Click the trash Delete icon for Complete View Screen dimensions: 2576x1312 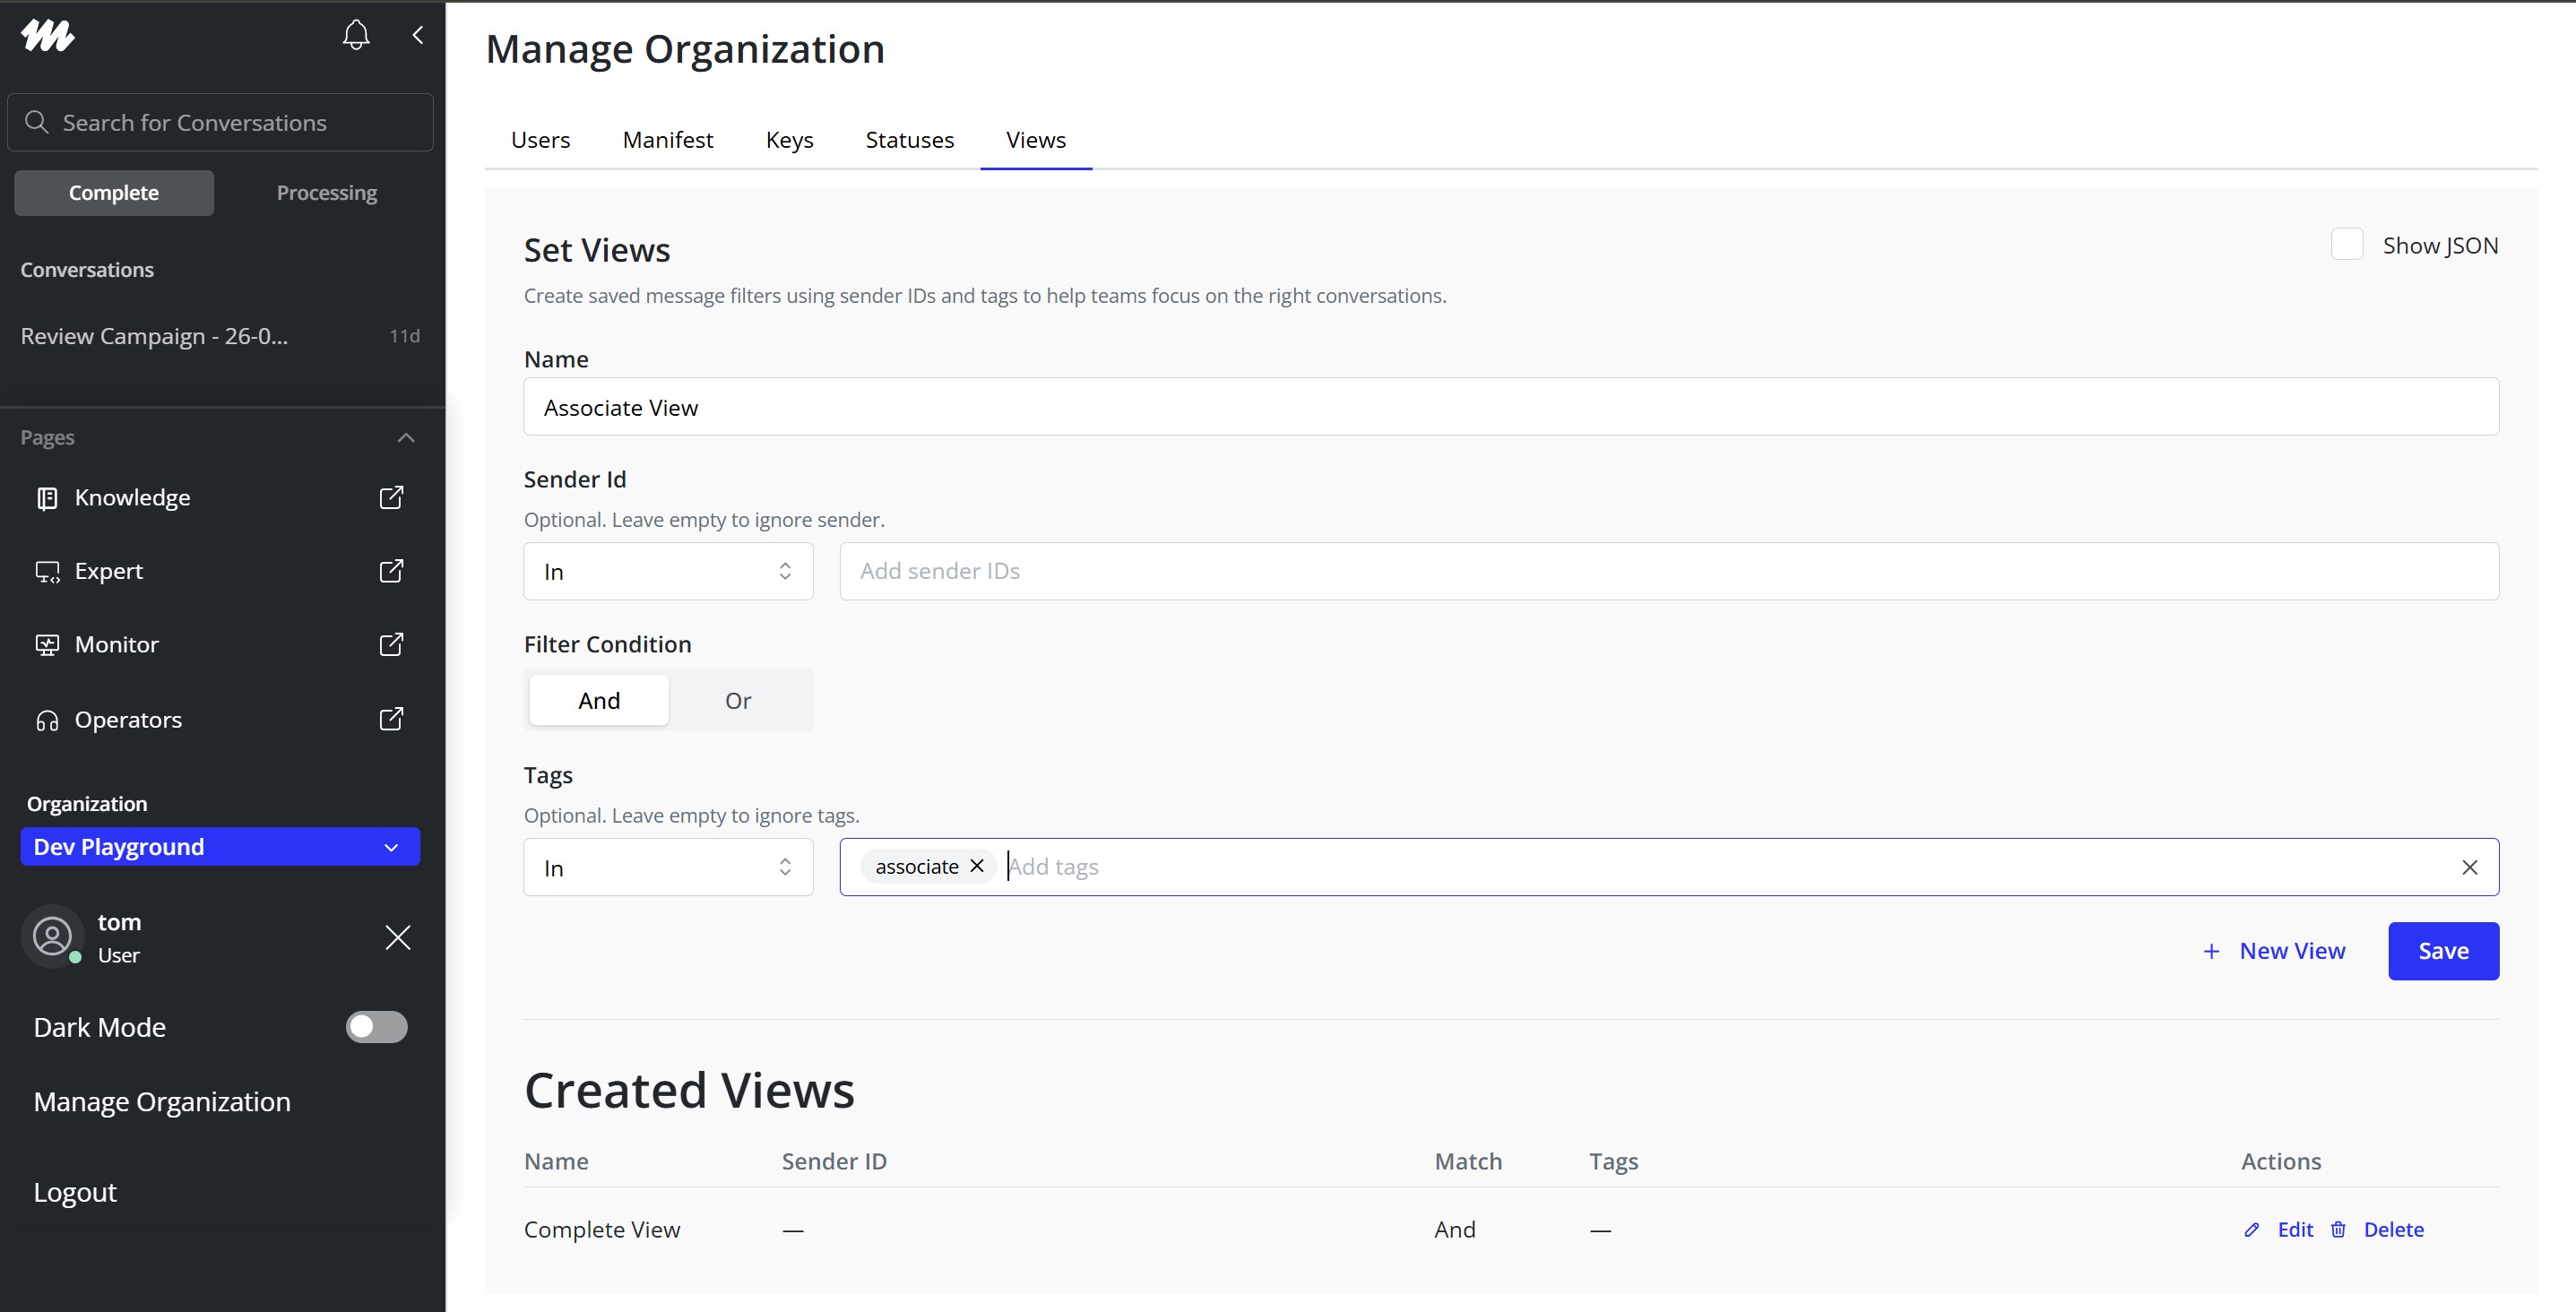[x=2338, y=1229]
